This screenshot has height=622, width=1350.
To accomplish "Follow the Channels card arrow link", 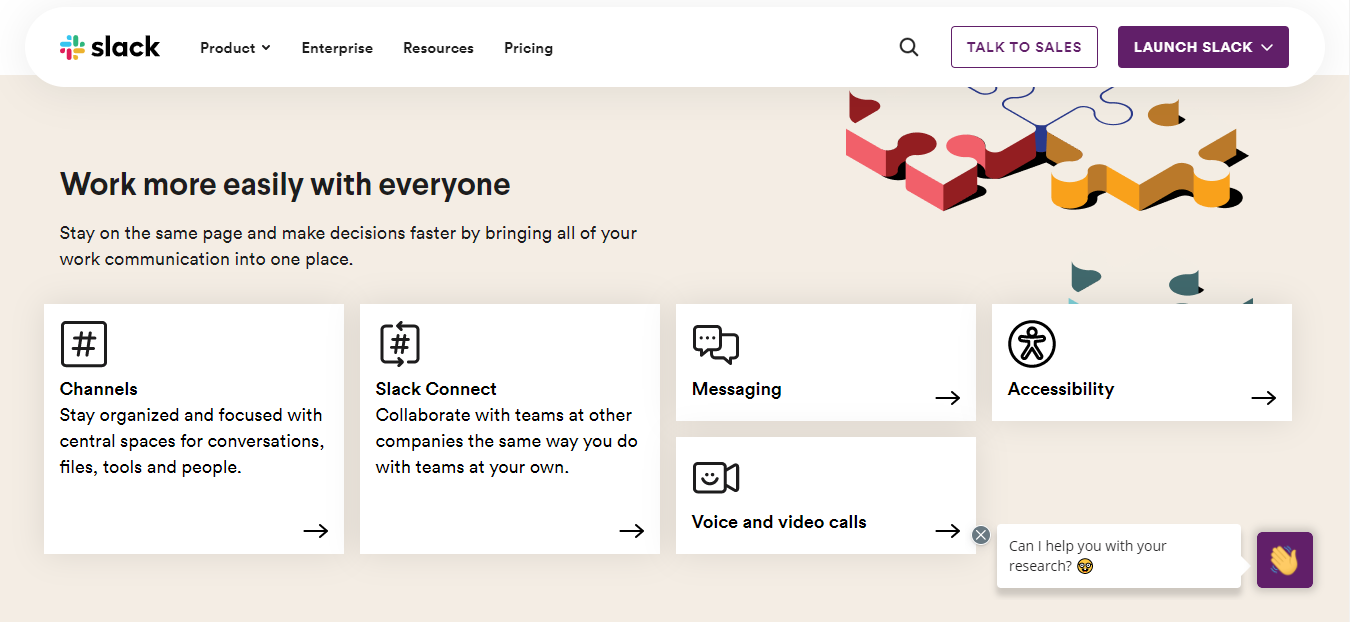I will (315, 531).
